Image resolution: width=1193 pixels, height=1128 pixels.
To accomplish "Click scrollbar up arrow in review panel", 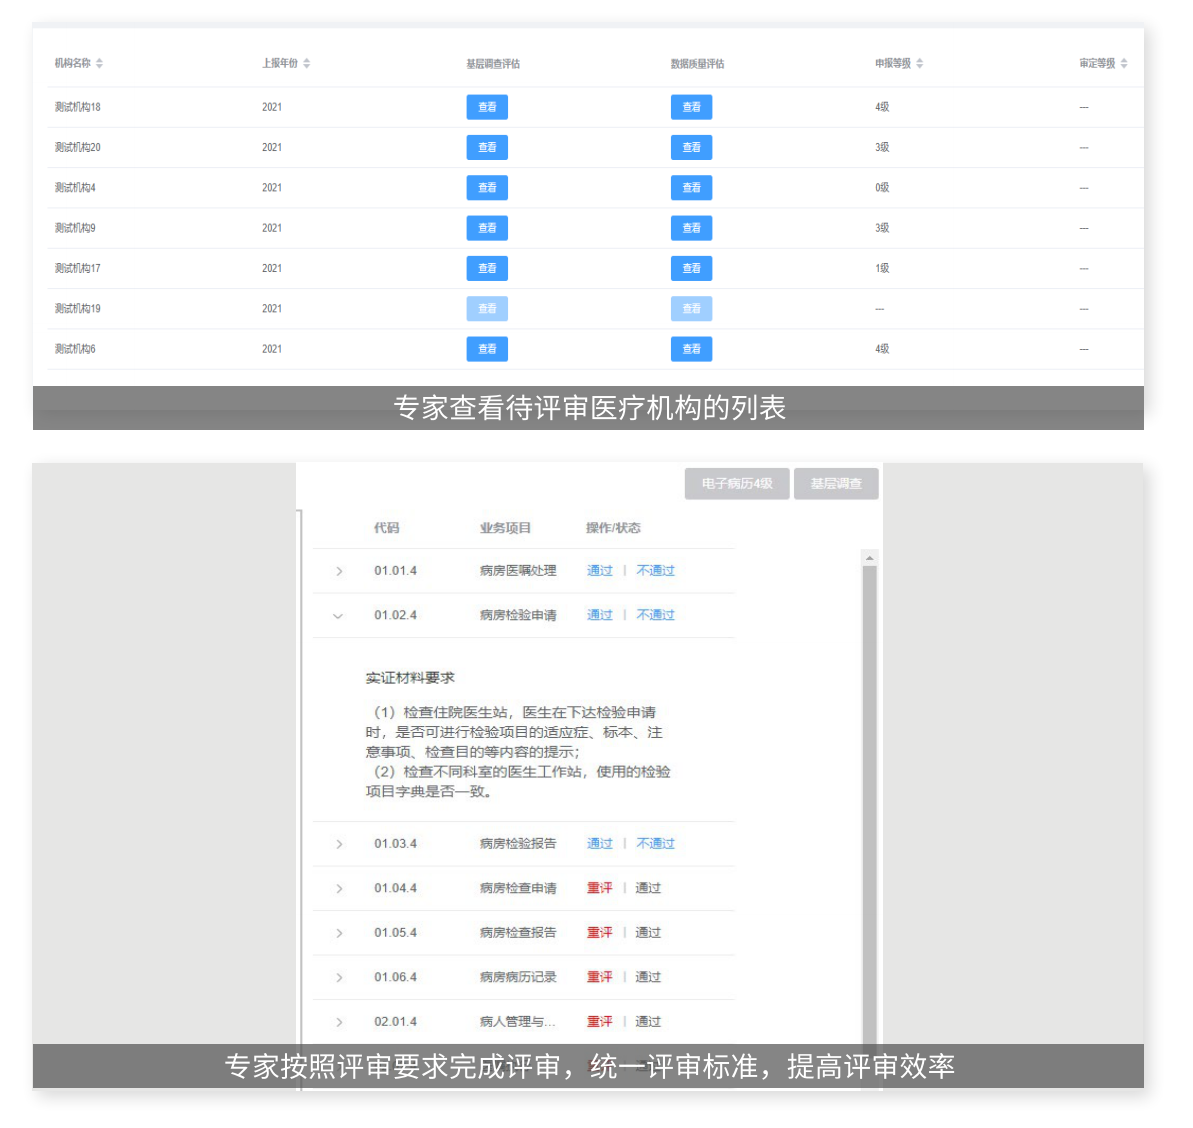I will 869,557.
